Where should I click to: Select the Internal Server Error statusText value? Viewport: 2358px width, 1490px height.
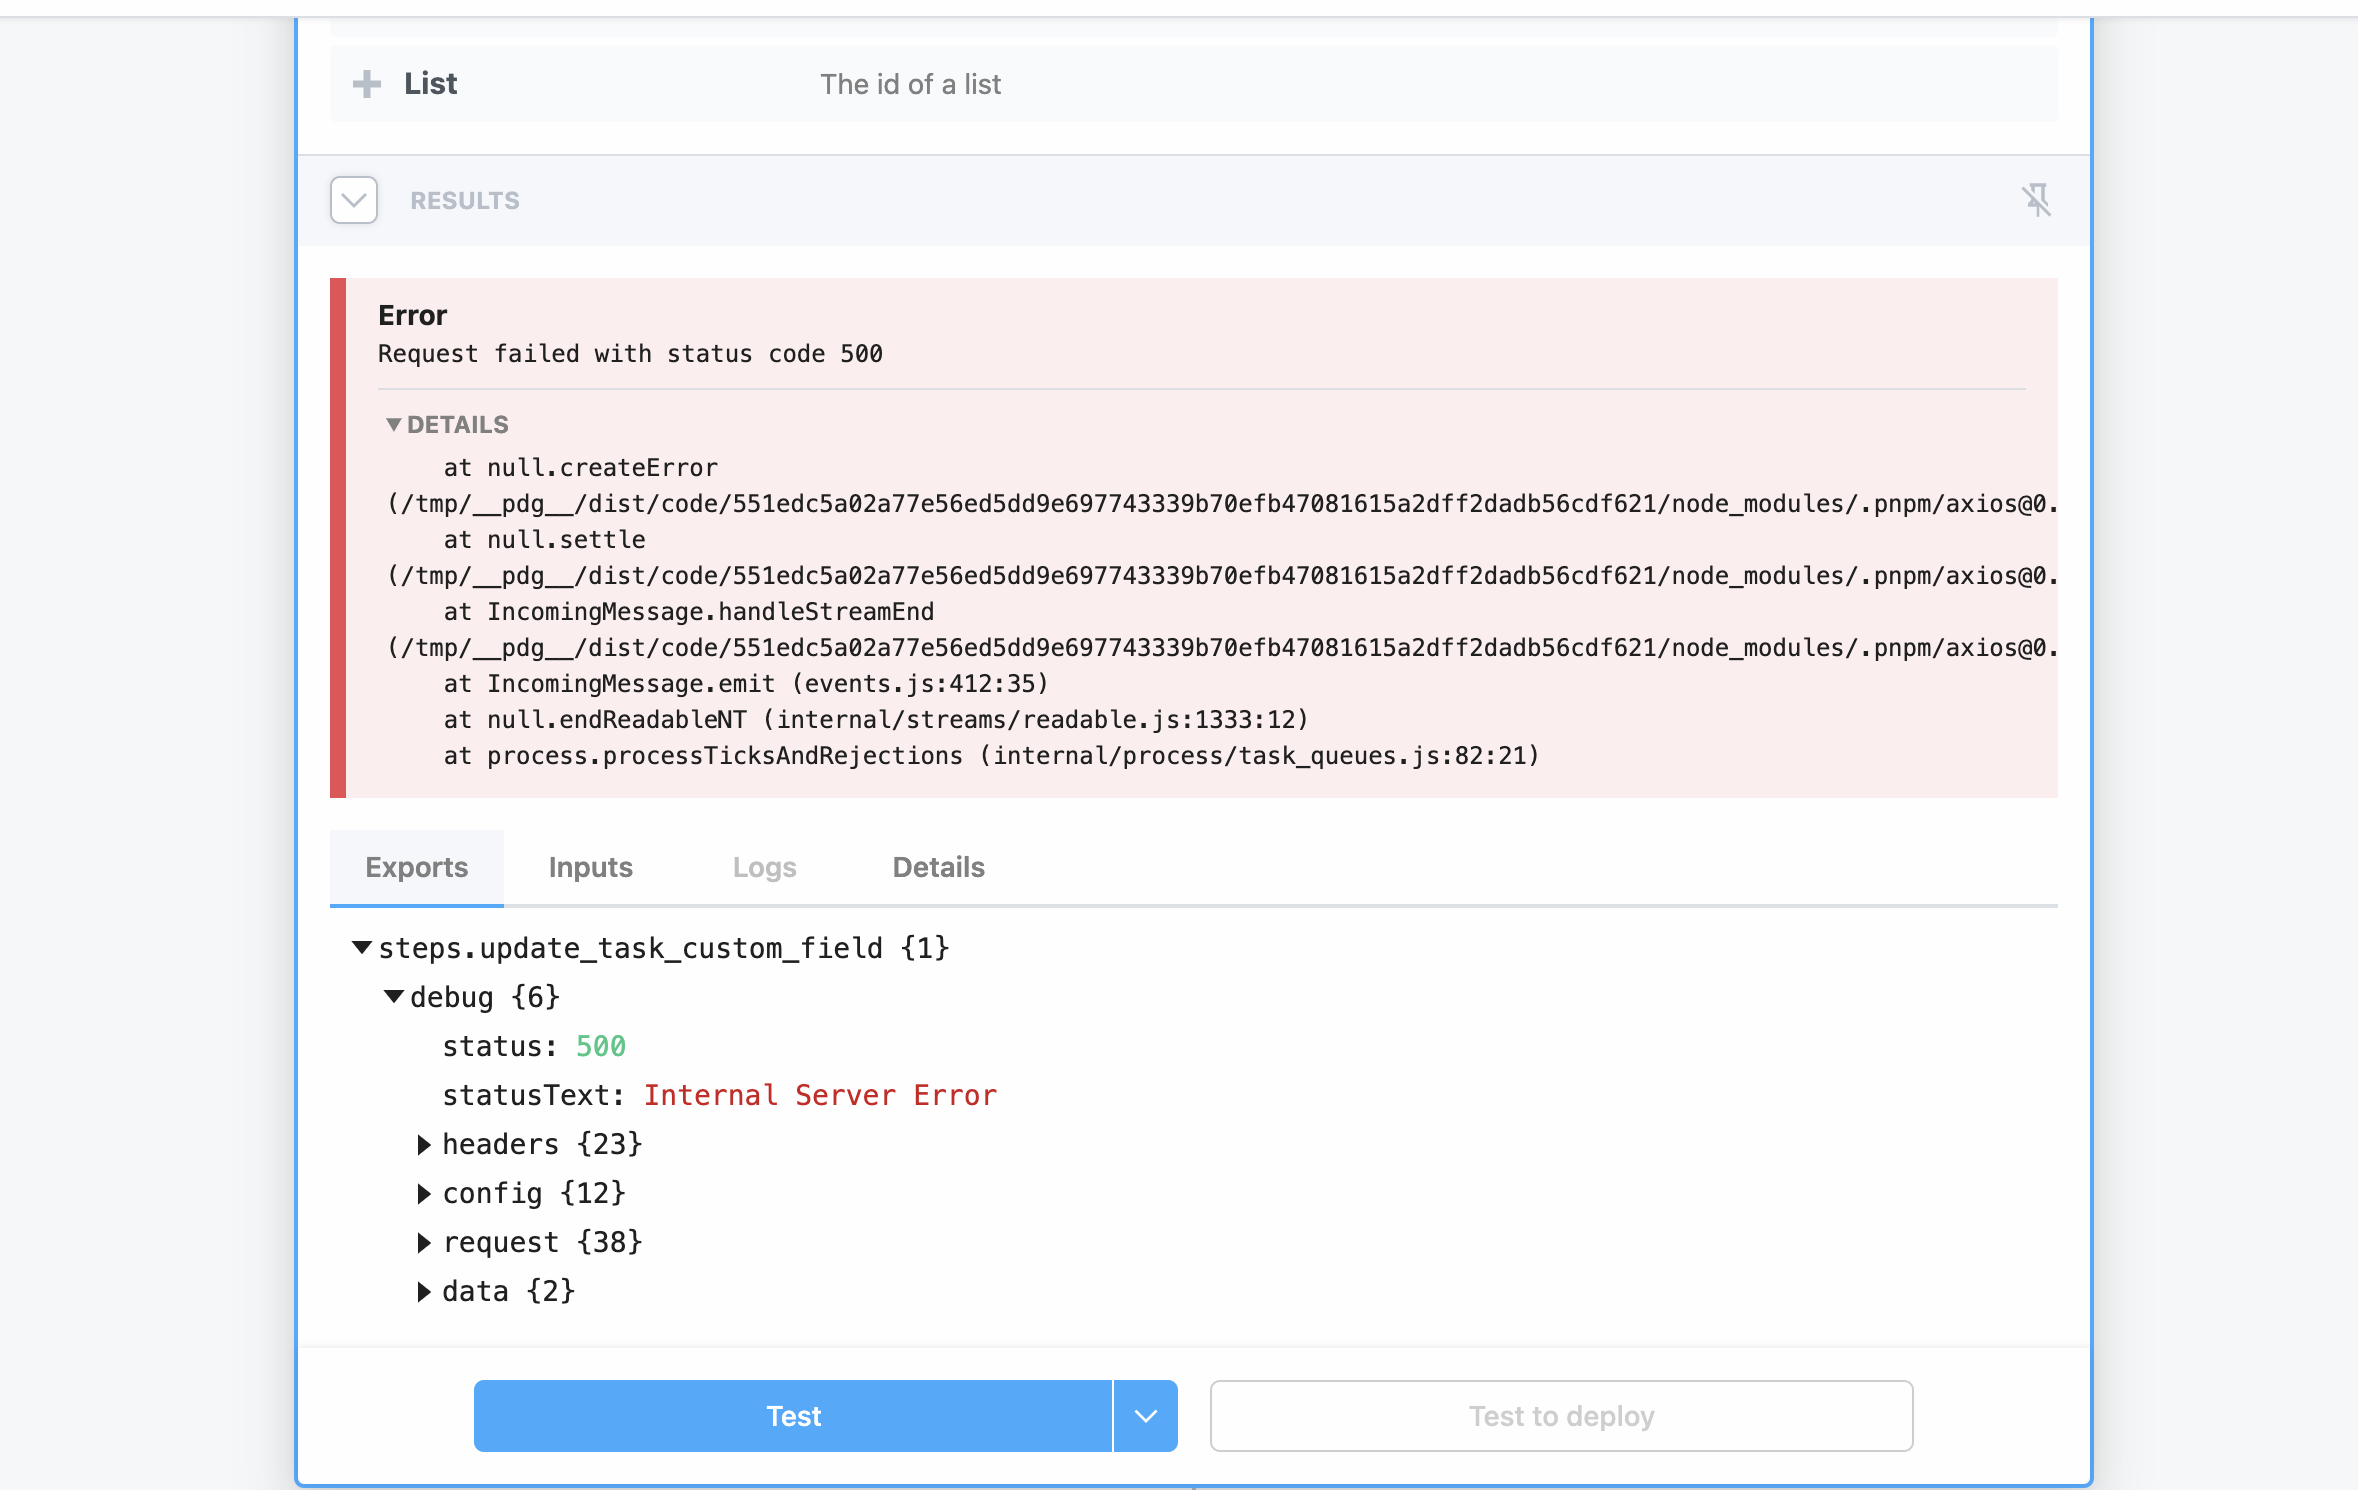(x=820, y=1095)
